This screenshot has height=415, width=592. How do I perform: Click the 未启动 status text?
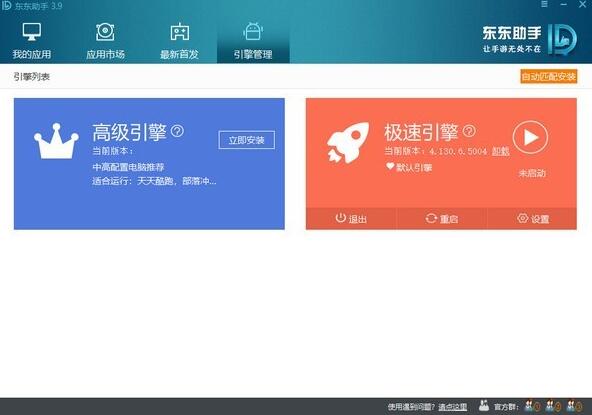click(532, 173)
